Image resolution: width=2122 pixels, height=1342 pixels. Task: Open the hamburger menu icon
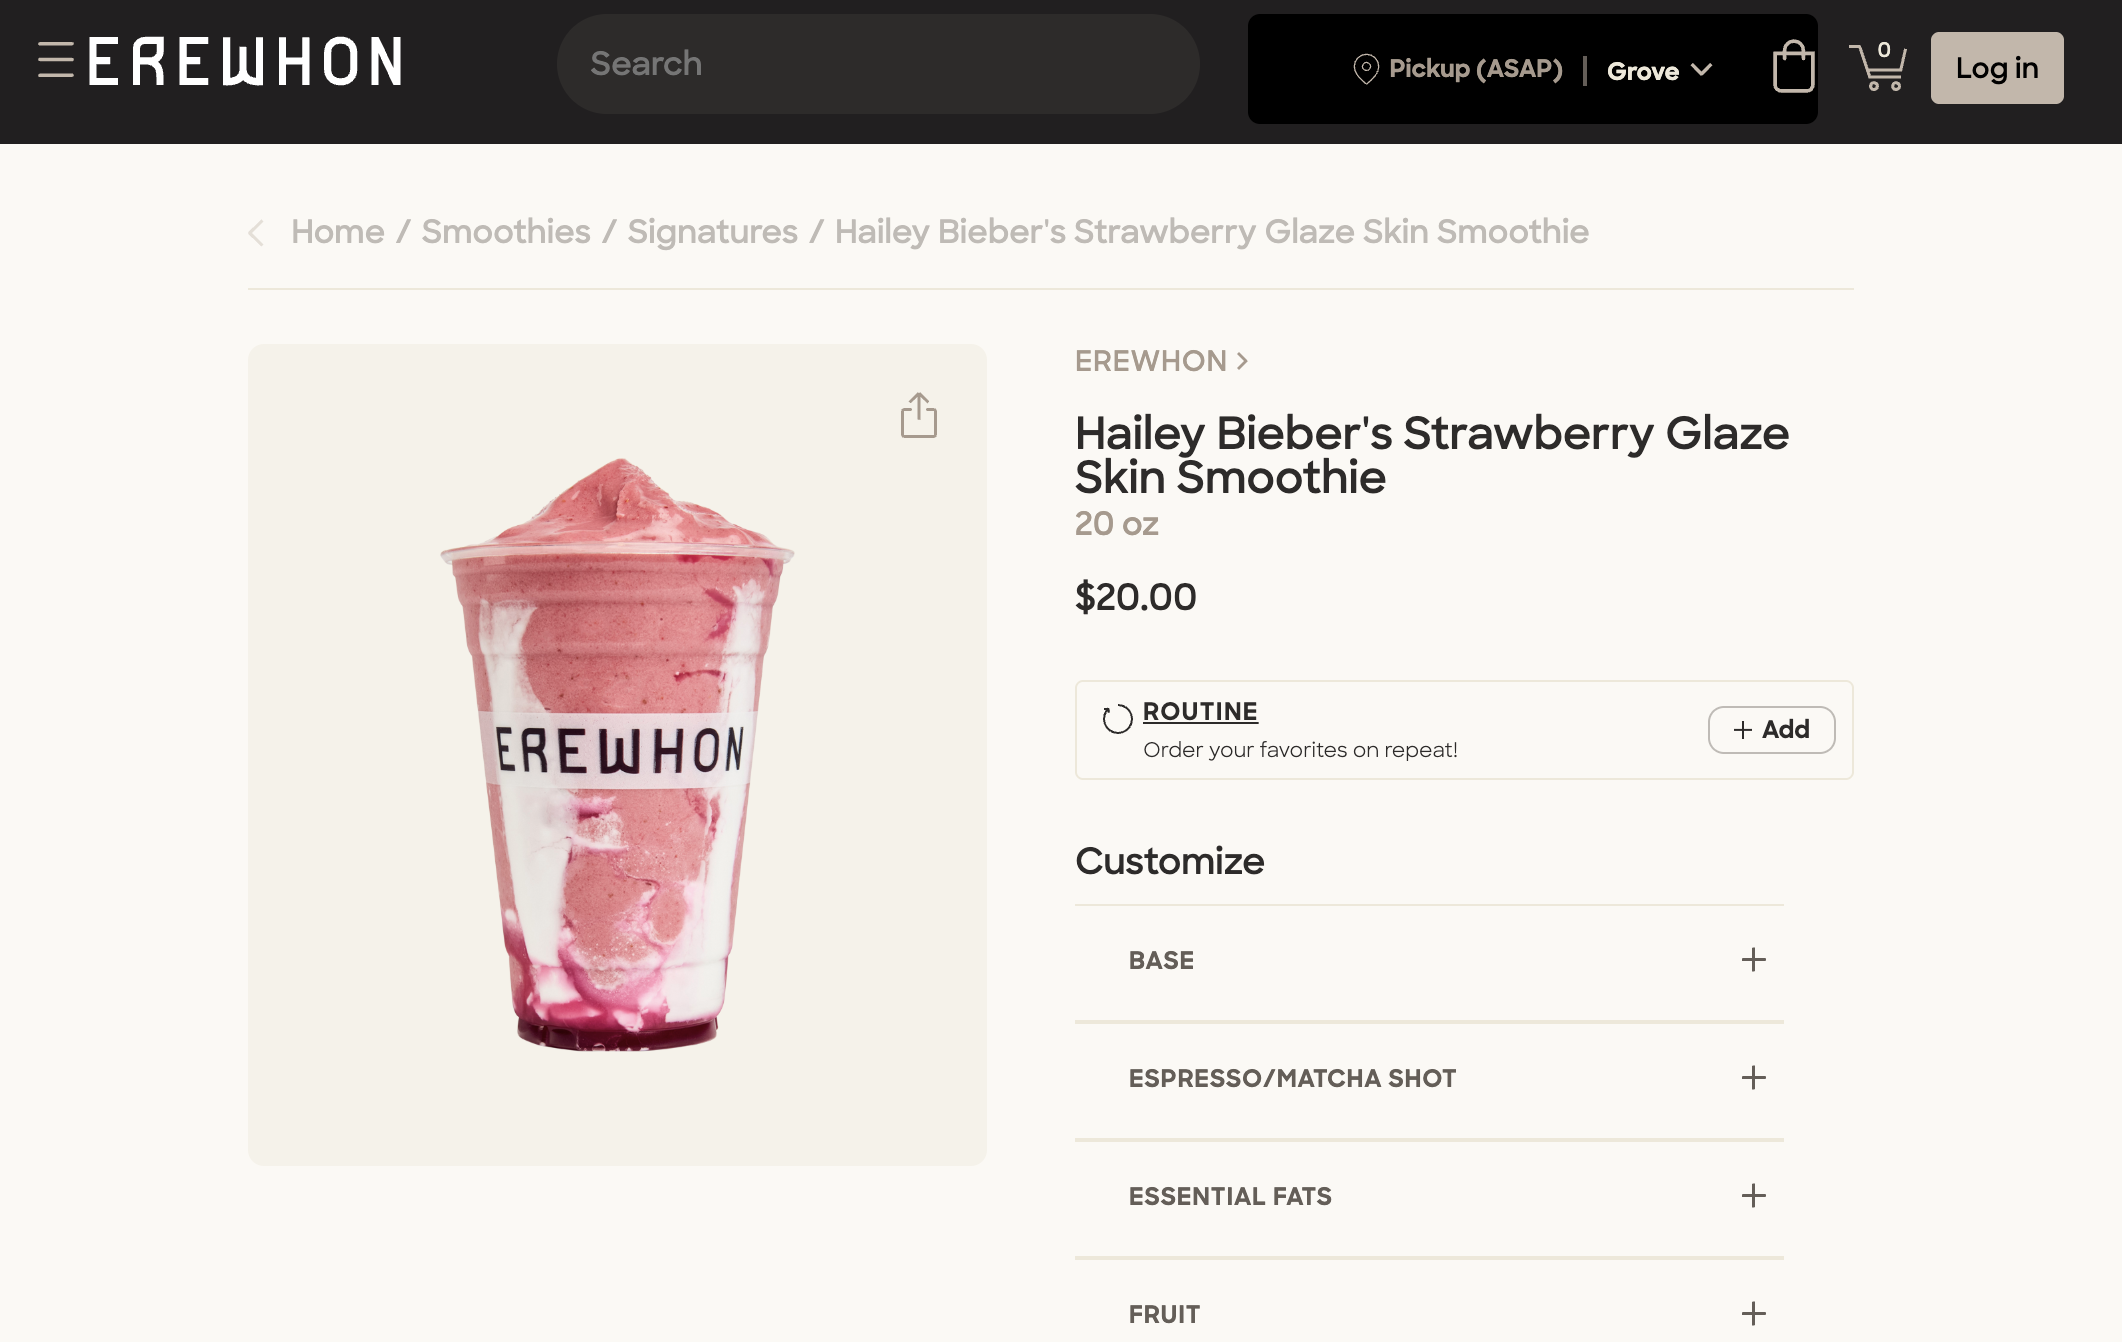point(56,61)
